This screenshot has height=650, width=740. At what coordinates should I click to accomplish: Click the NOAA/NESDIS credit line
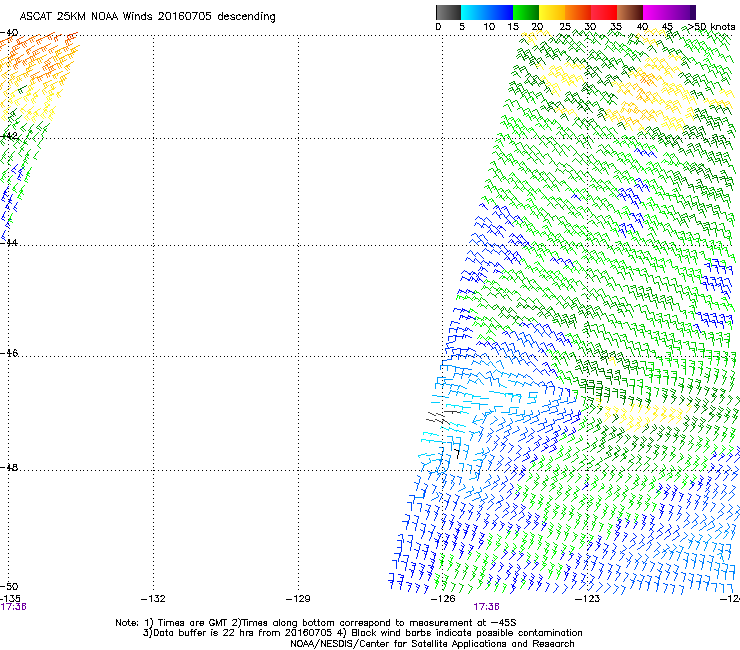click(x=432, y=644)
